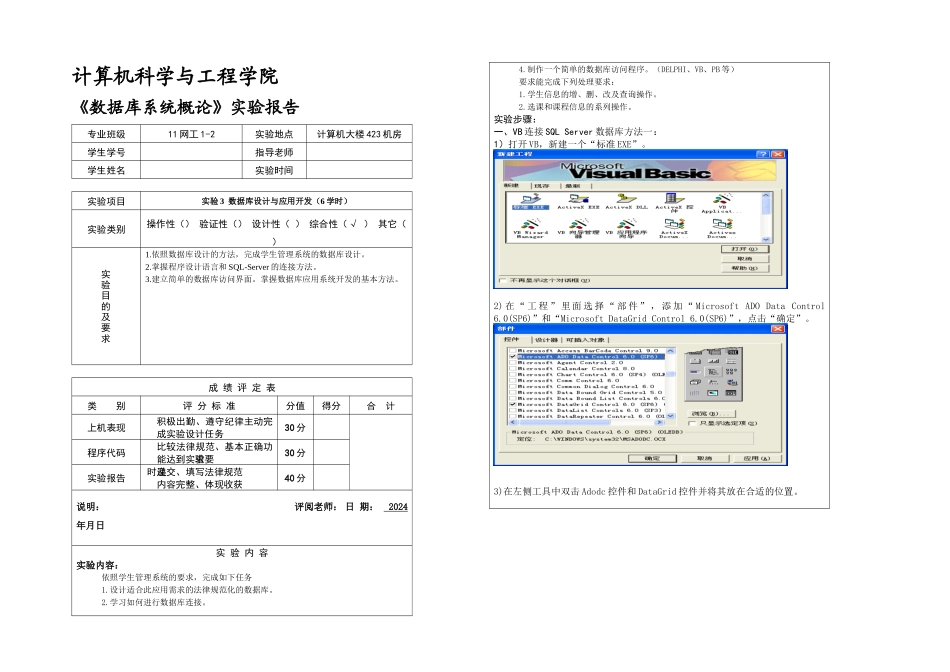
Task: Click 取消 in the 新建工程 dialog
Action: pyautogui.click(x=745, y=259)
